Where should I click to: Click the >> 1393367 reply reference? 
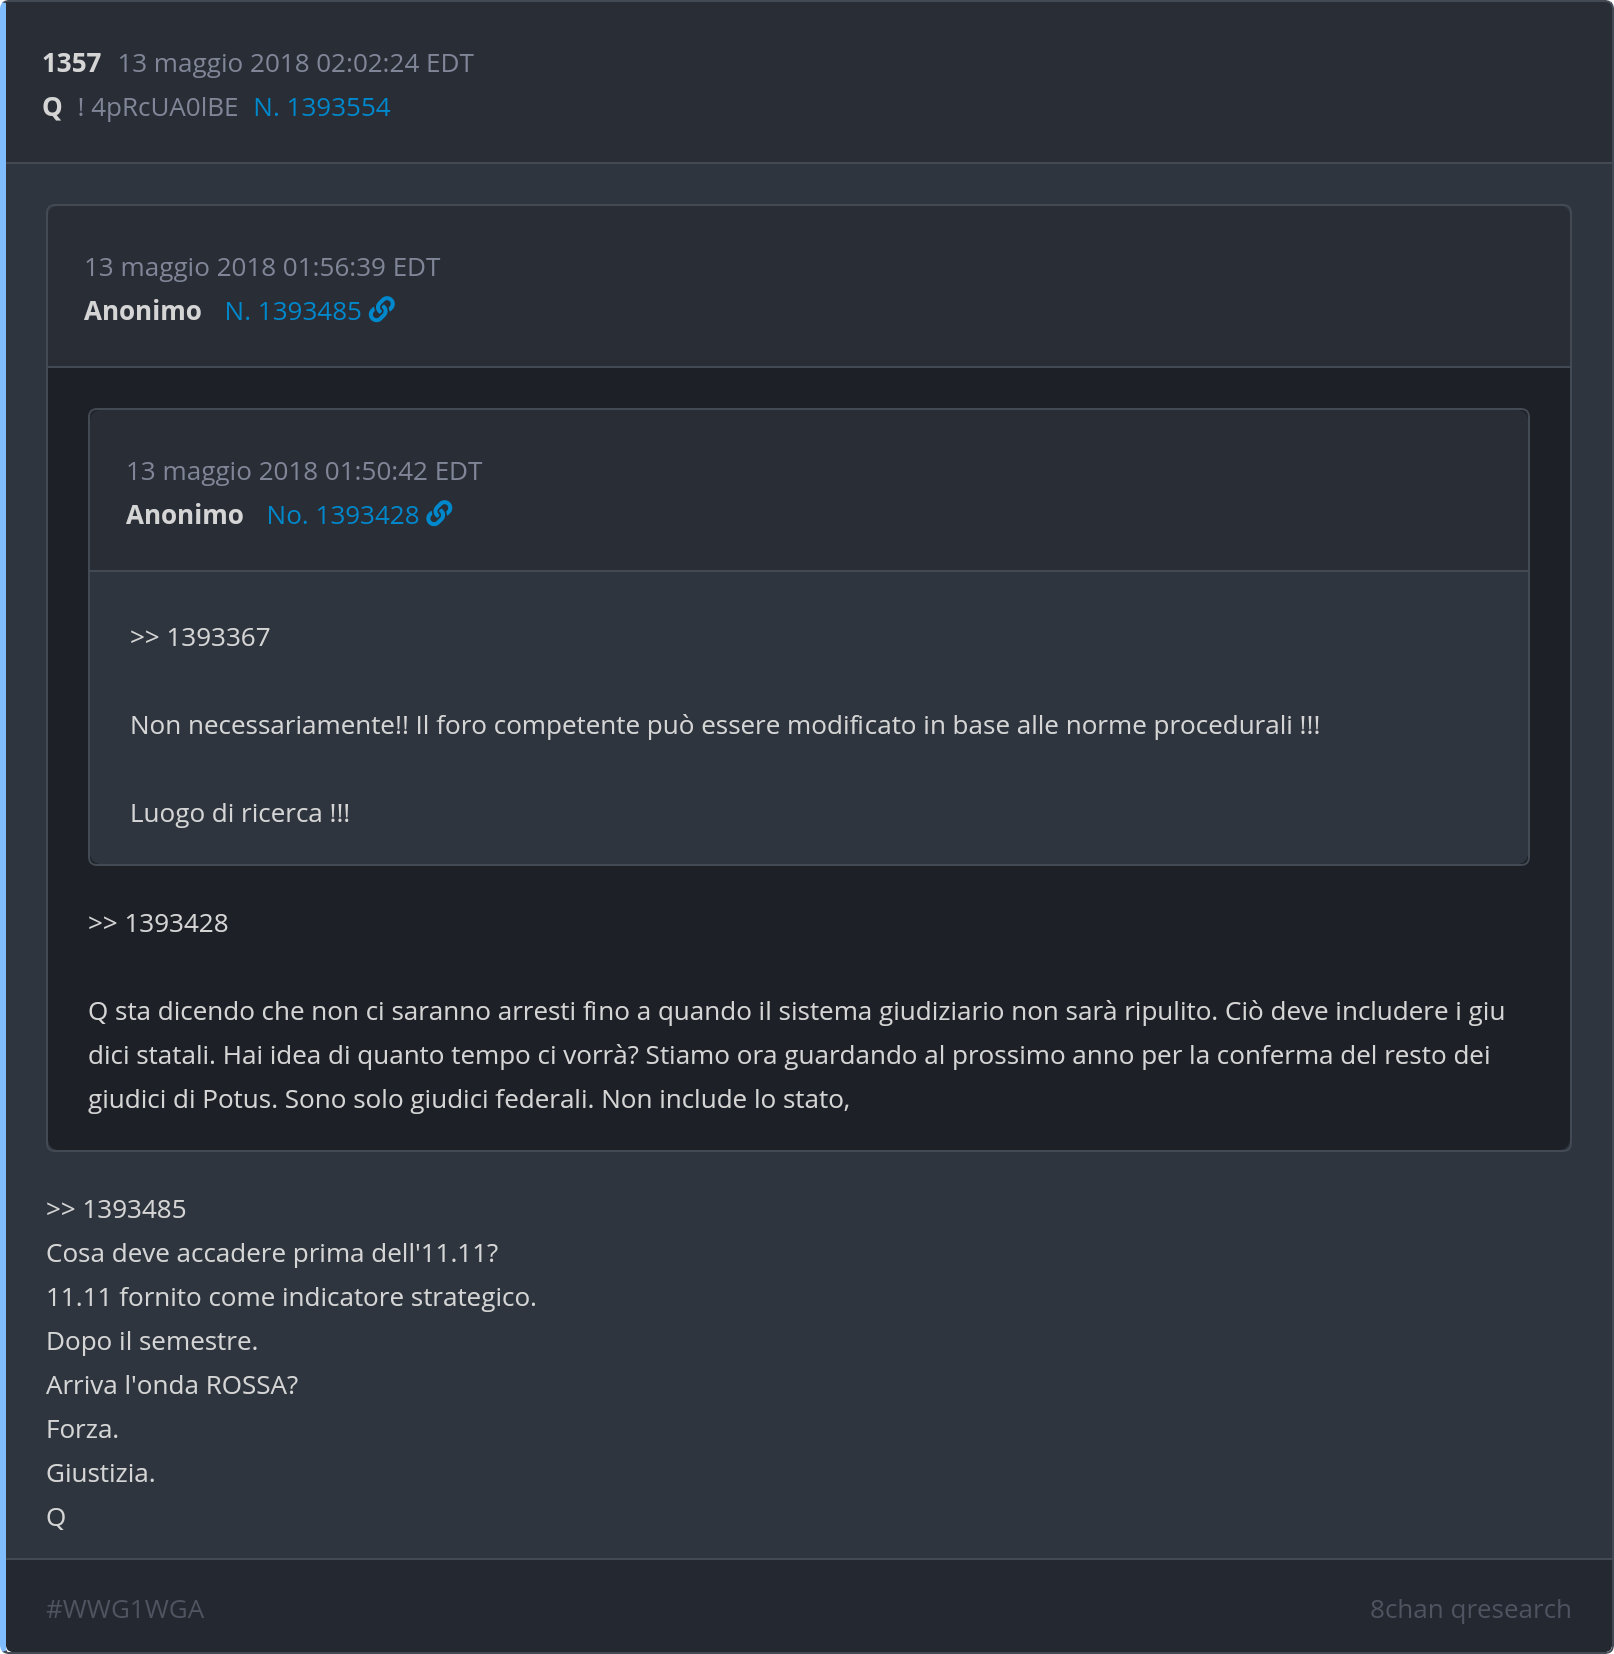[x=200, y=637]
